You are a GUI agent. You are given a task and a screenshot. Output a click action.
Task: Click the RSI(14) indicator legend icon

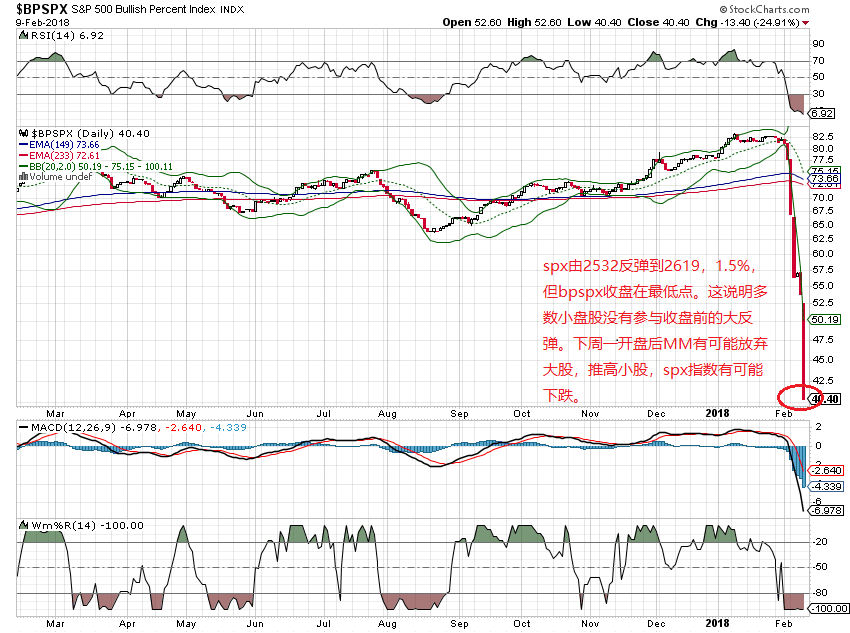point(25,35)
